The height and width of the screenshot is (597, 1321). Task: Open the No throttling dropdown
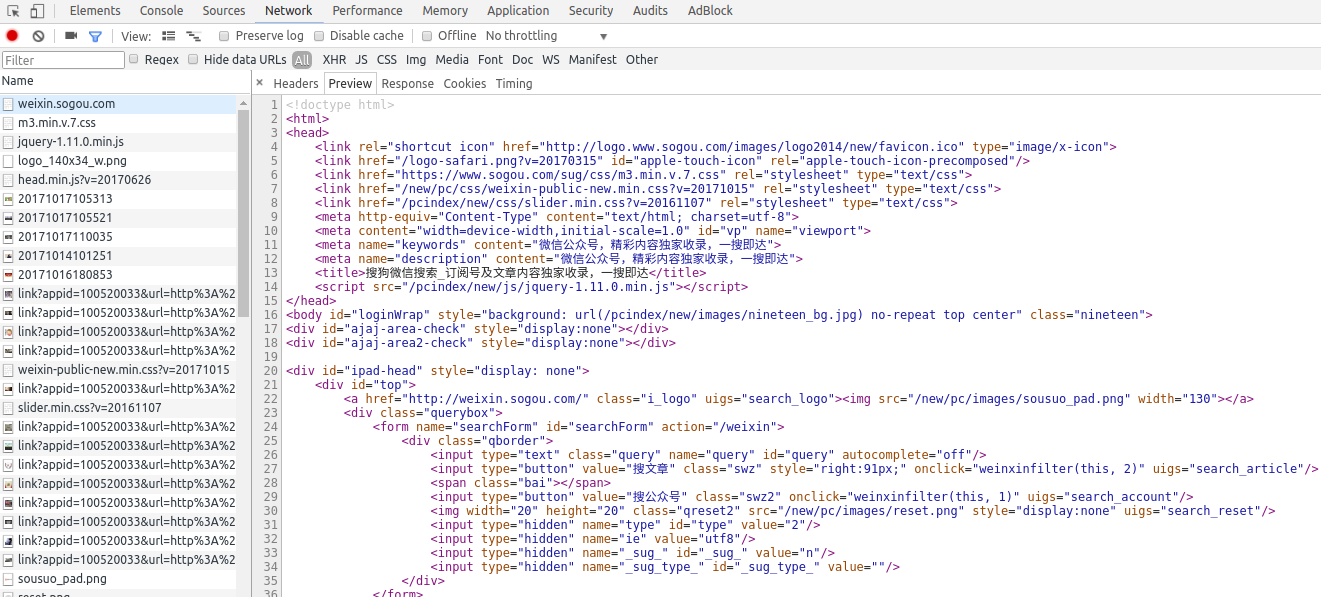546,36
